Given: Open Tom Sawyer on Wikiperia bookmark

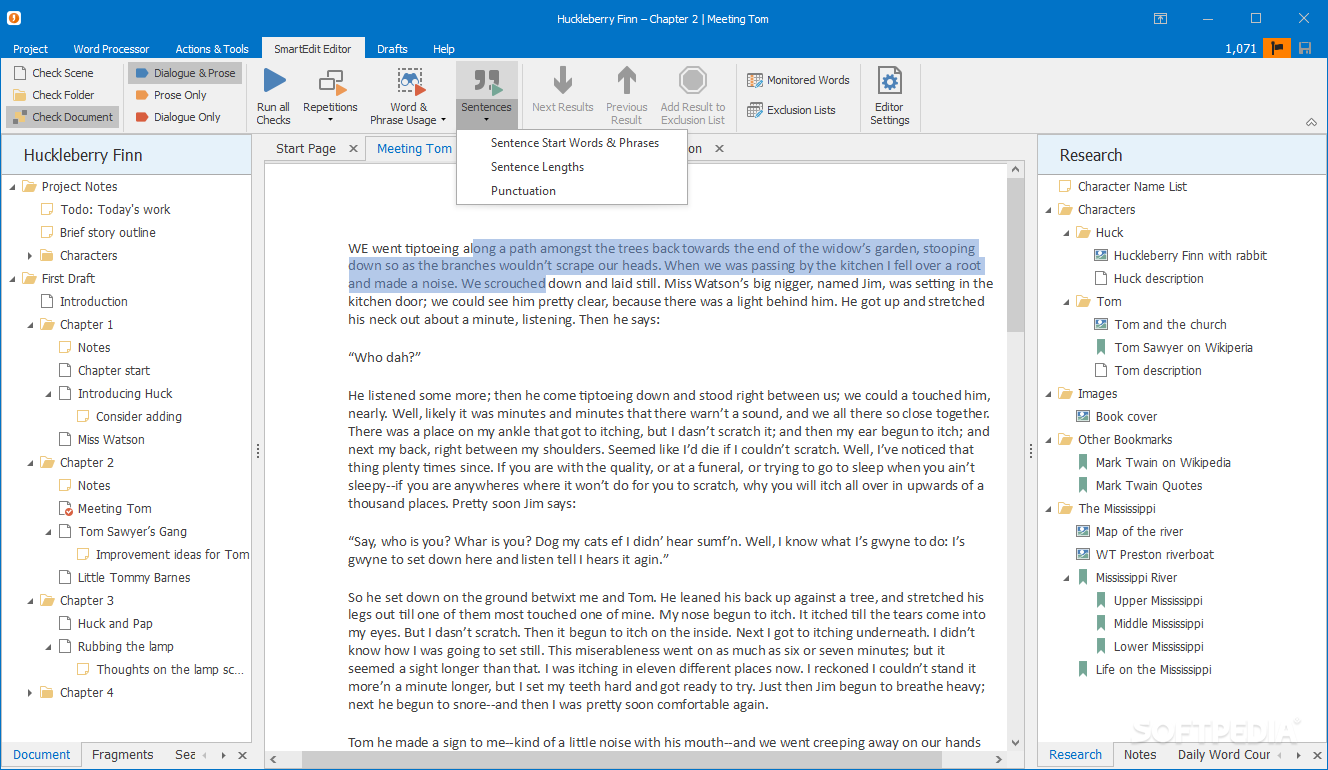Looking at the screenshot, I should click(x=1174, y=348).
